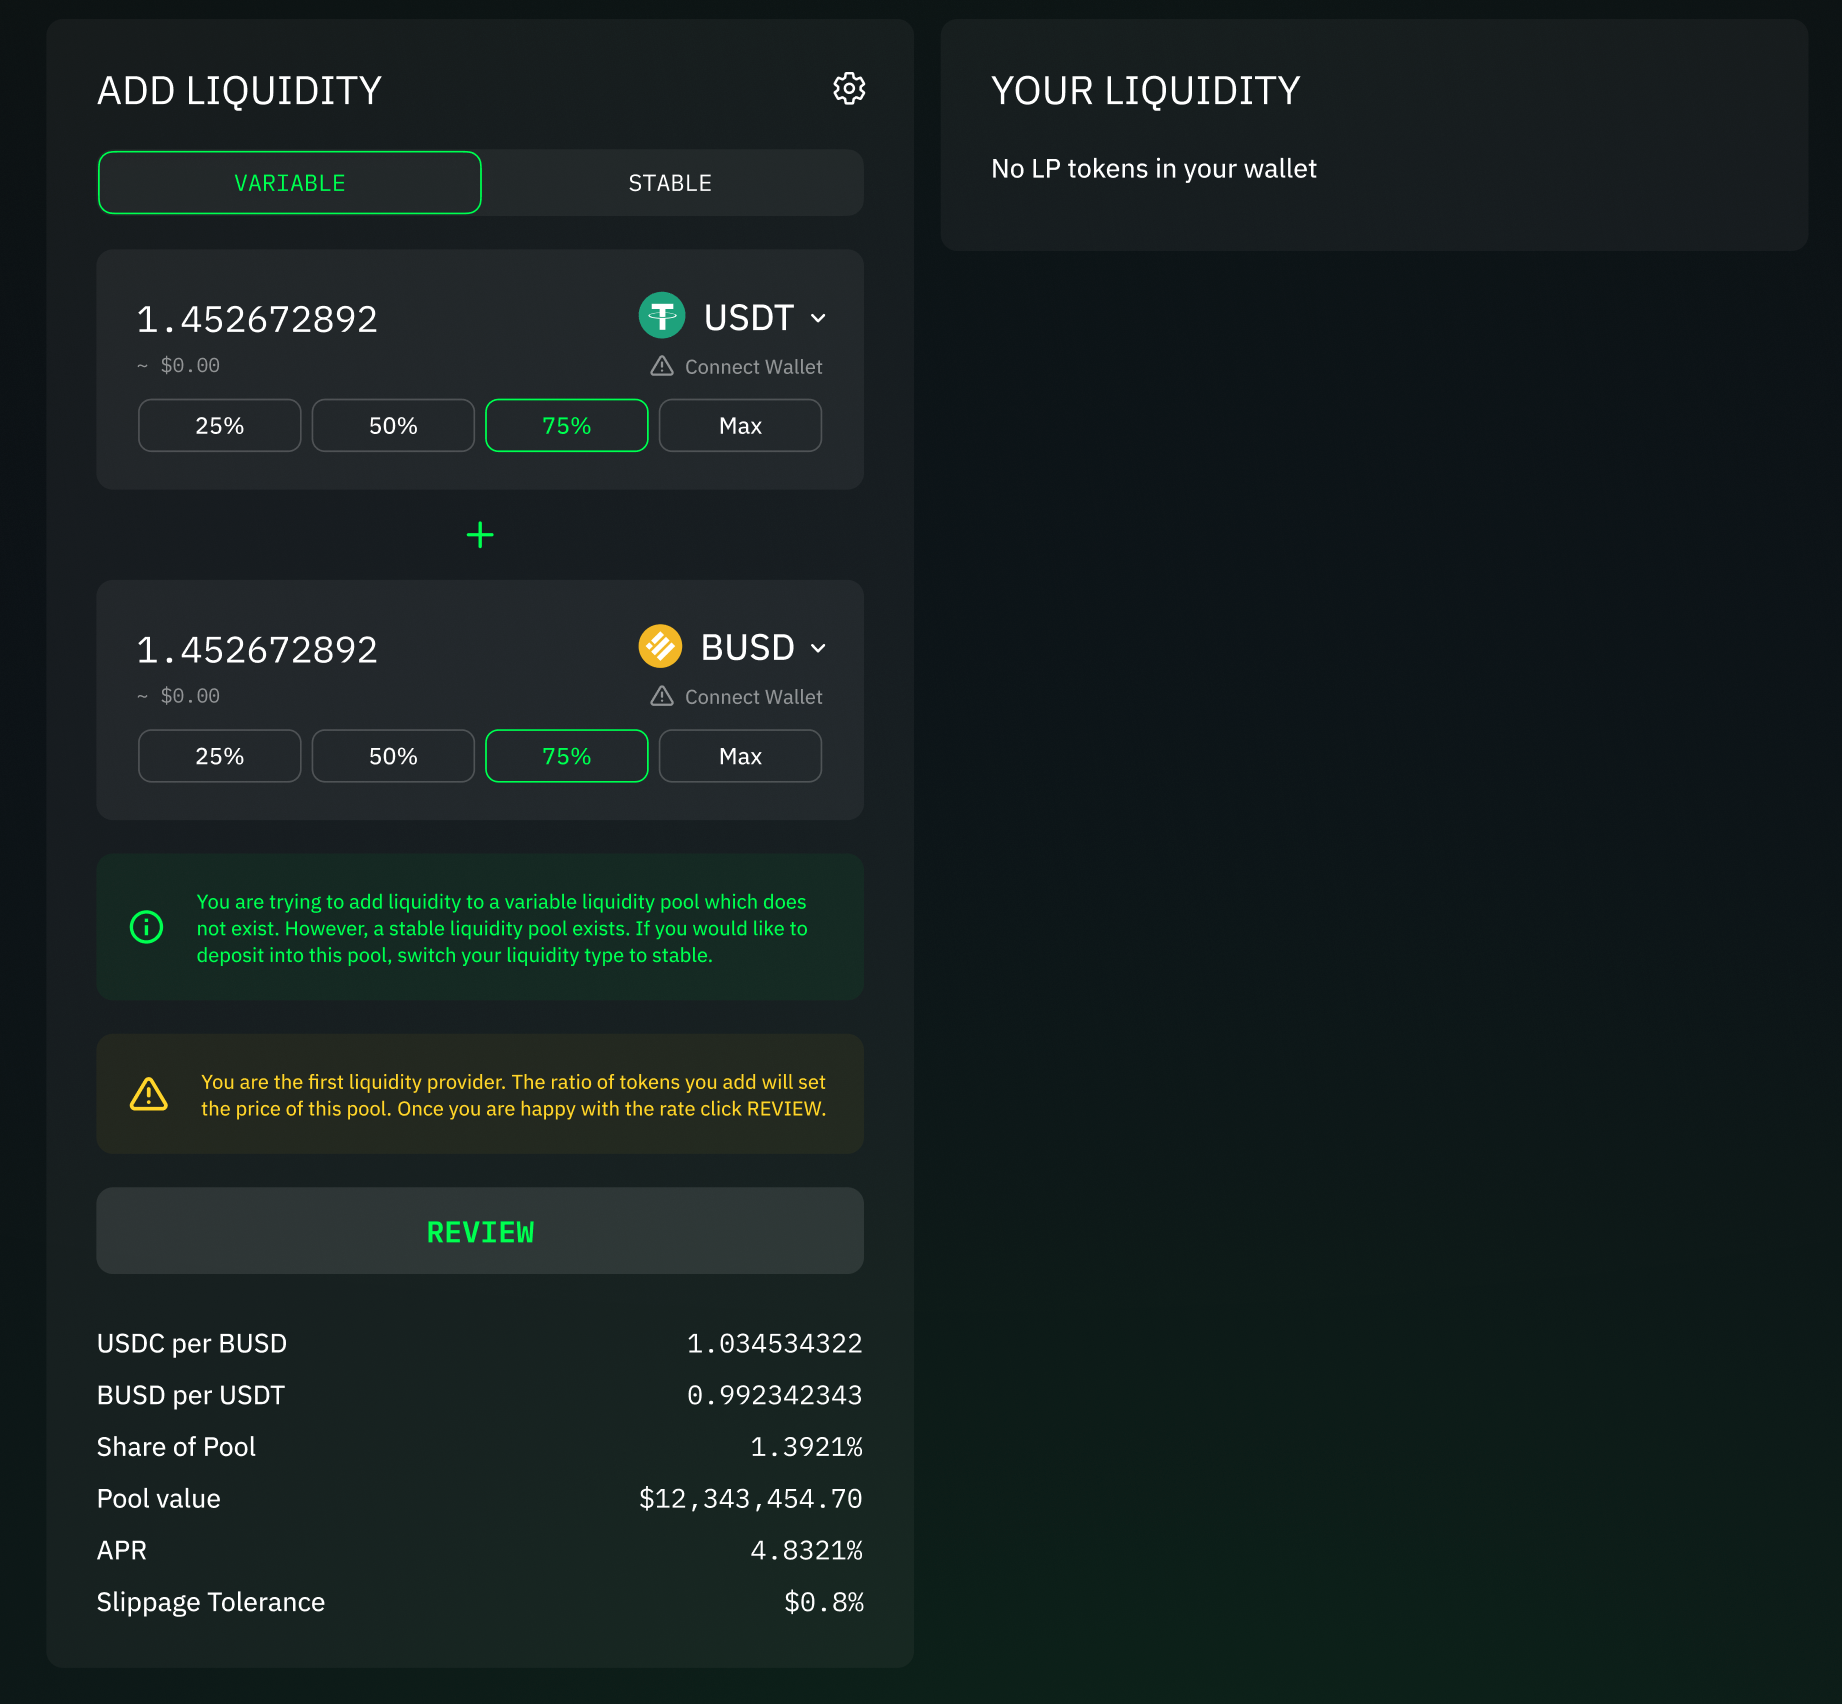Switch to the STABLE liquidity tab
The height and width of the screenshot is (1704, 1842).
[670, 183]
